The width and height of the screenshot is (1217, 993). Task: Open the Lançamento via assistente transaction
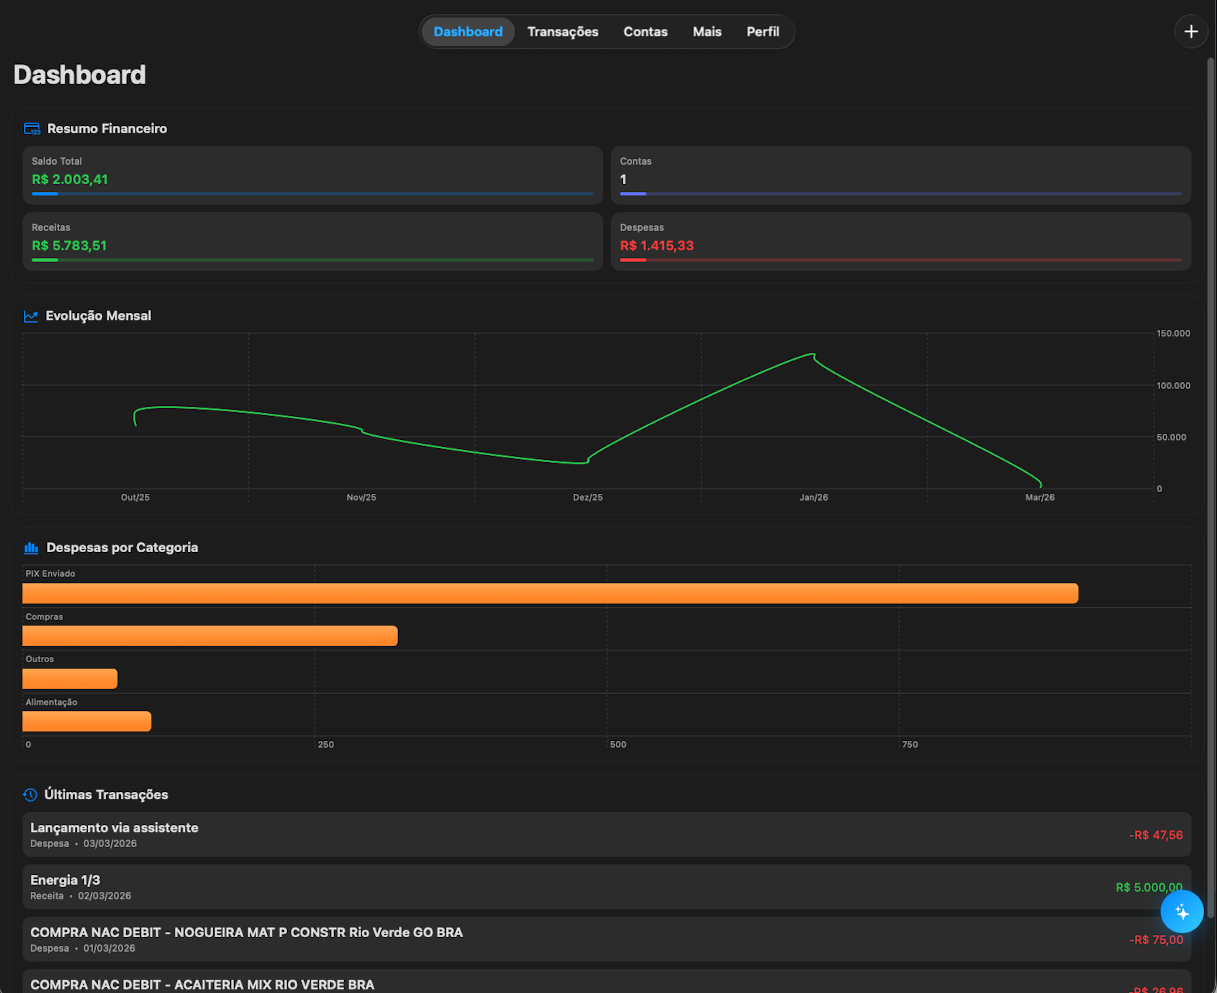pyautogui.click(x=607, y=834)
